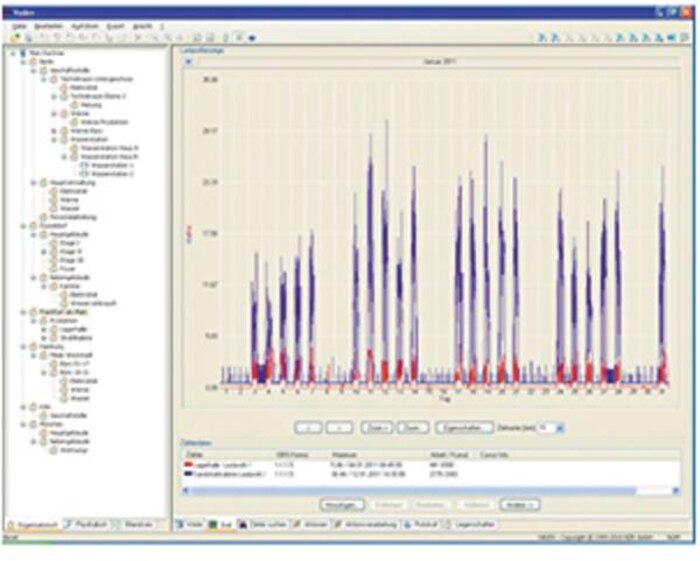700x561 pixels.
Task: Click the Eigenschaften button below the chart
Action: [x=464, y=428]
